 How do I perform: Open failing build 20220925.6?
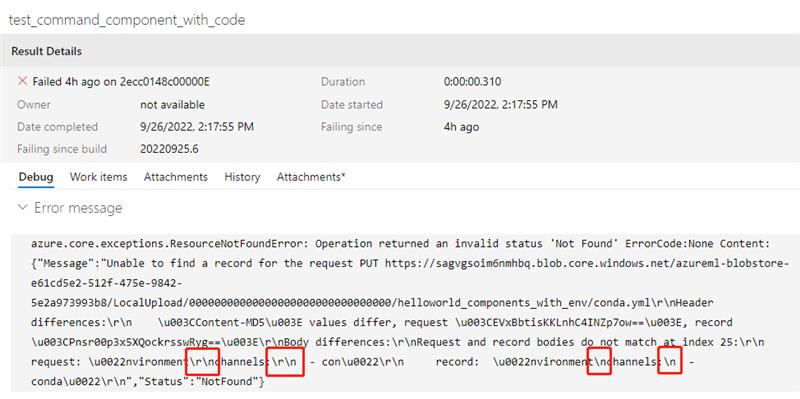click(x=169, y=149)
